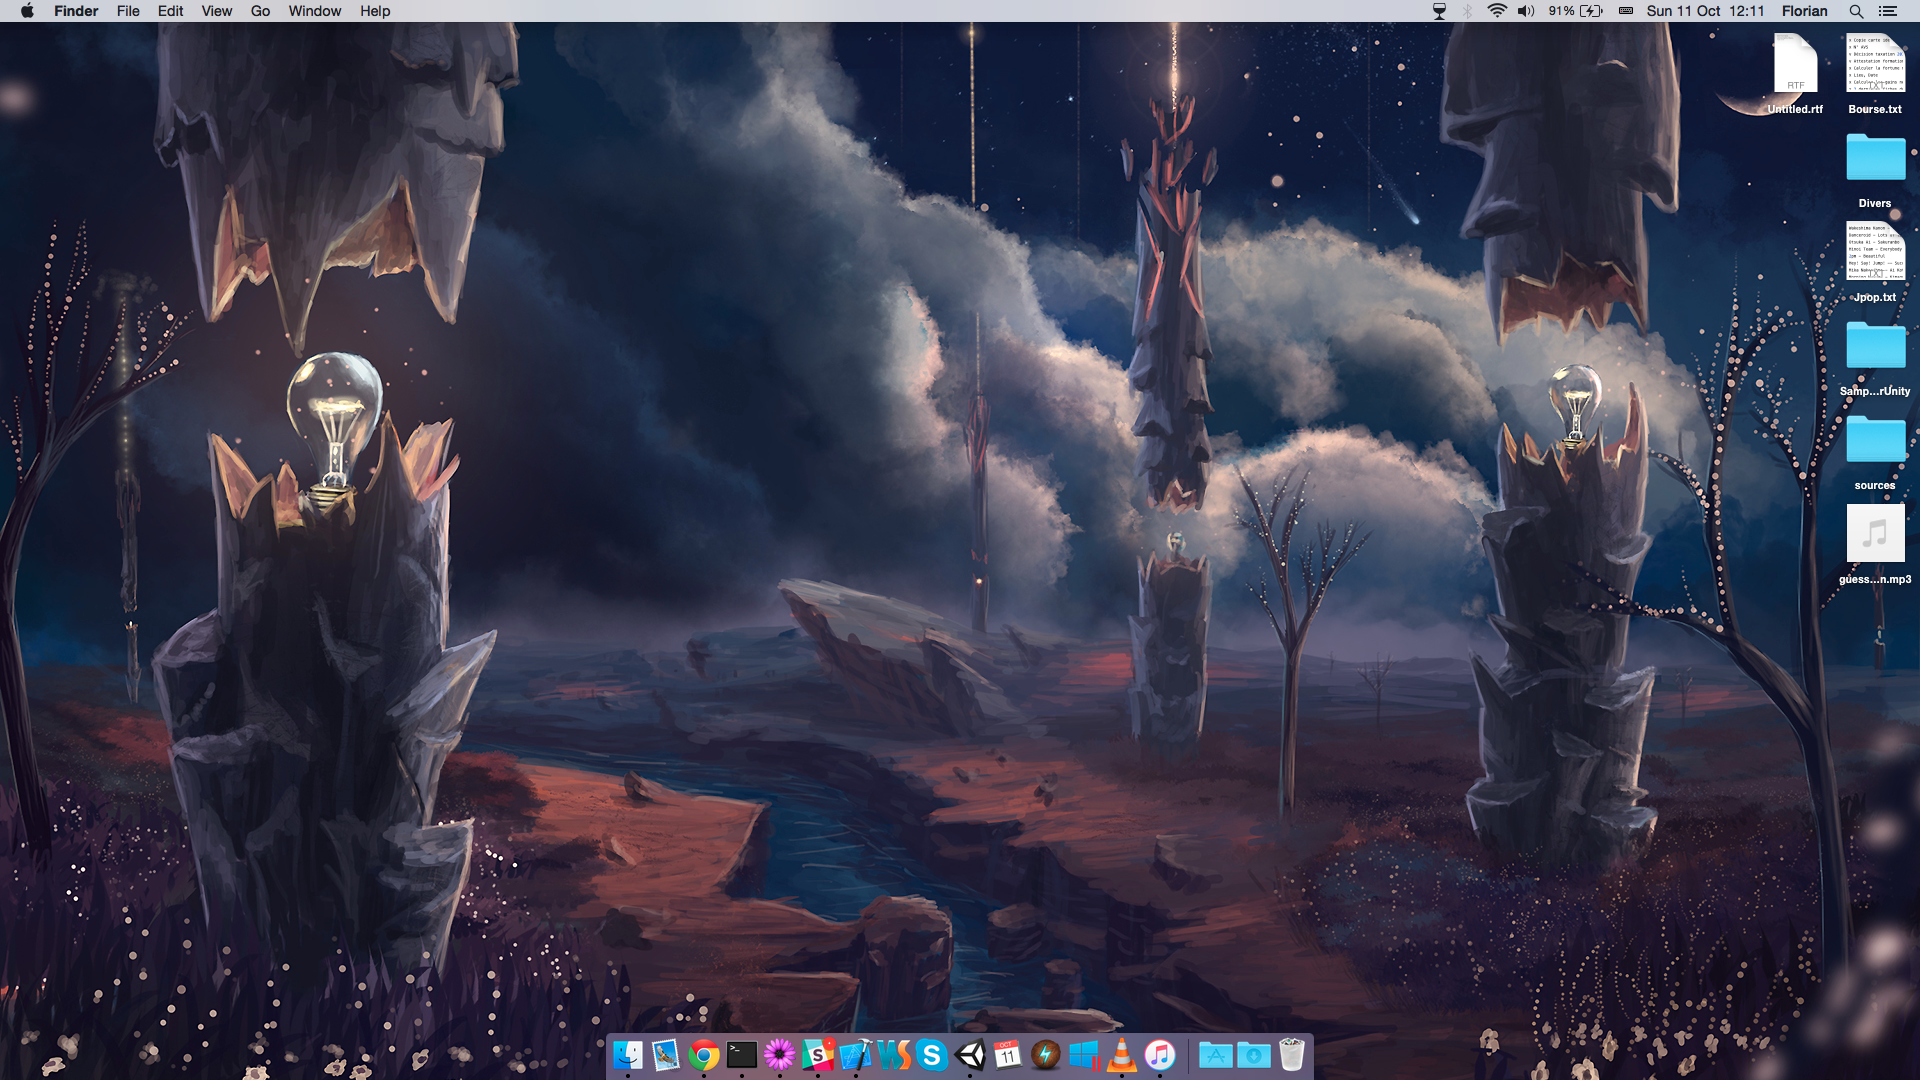Viewport: 1920px width, 1080px height.
Task: Open the Trash in the dock
Action: point(1292,1055)
